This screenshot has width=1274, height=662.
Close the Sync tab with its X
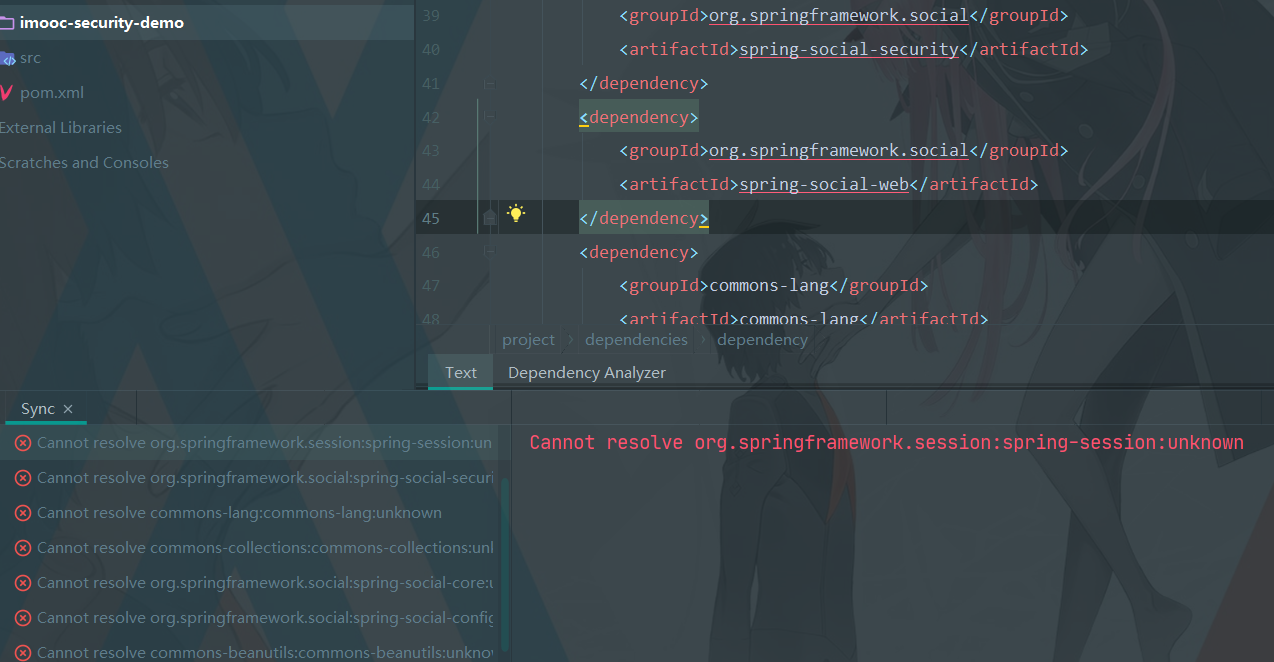click(68, 409)
